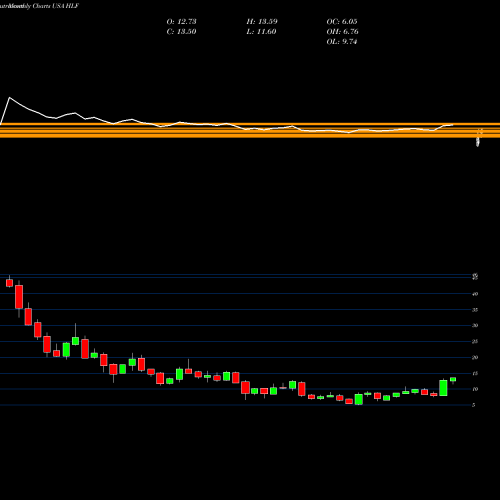Select the very first red candlestick

pyautogui.click(x=9, y=283)
